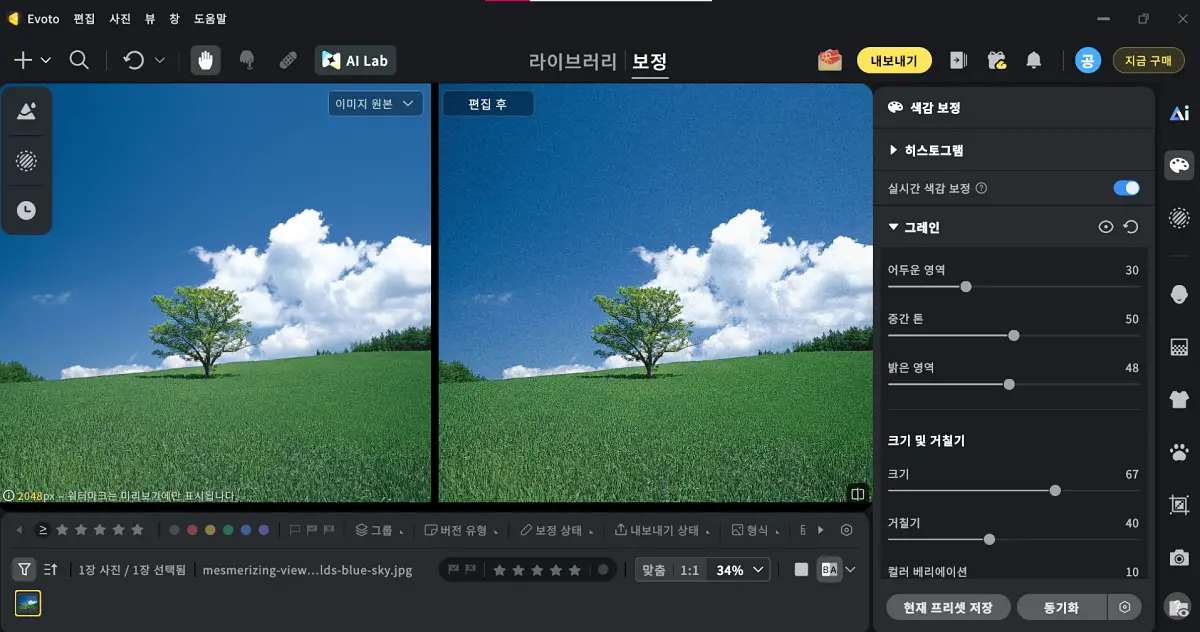
Task: Open the checkered background panel
Action: pos(1179,347)
